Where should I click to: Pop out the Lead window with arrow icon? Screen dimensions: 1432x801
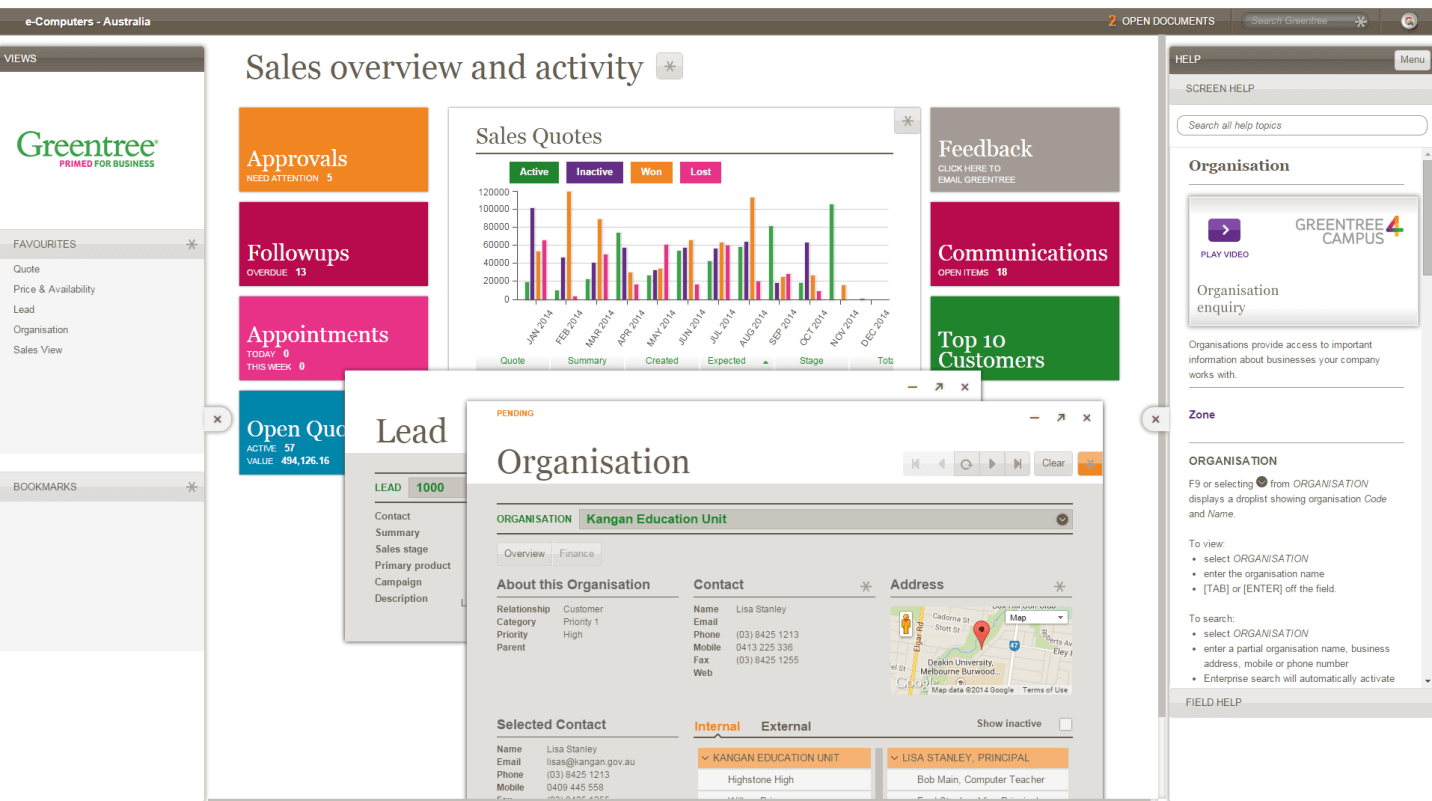click(x=938, y=387)
